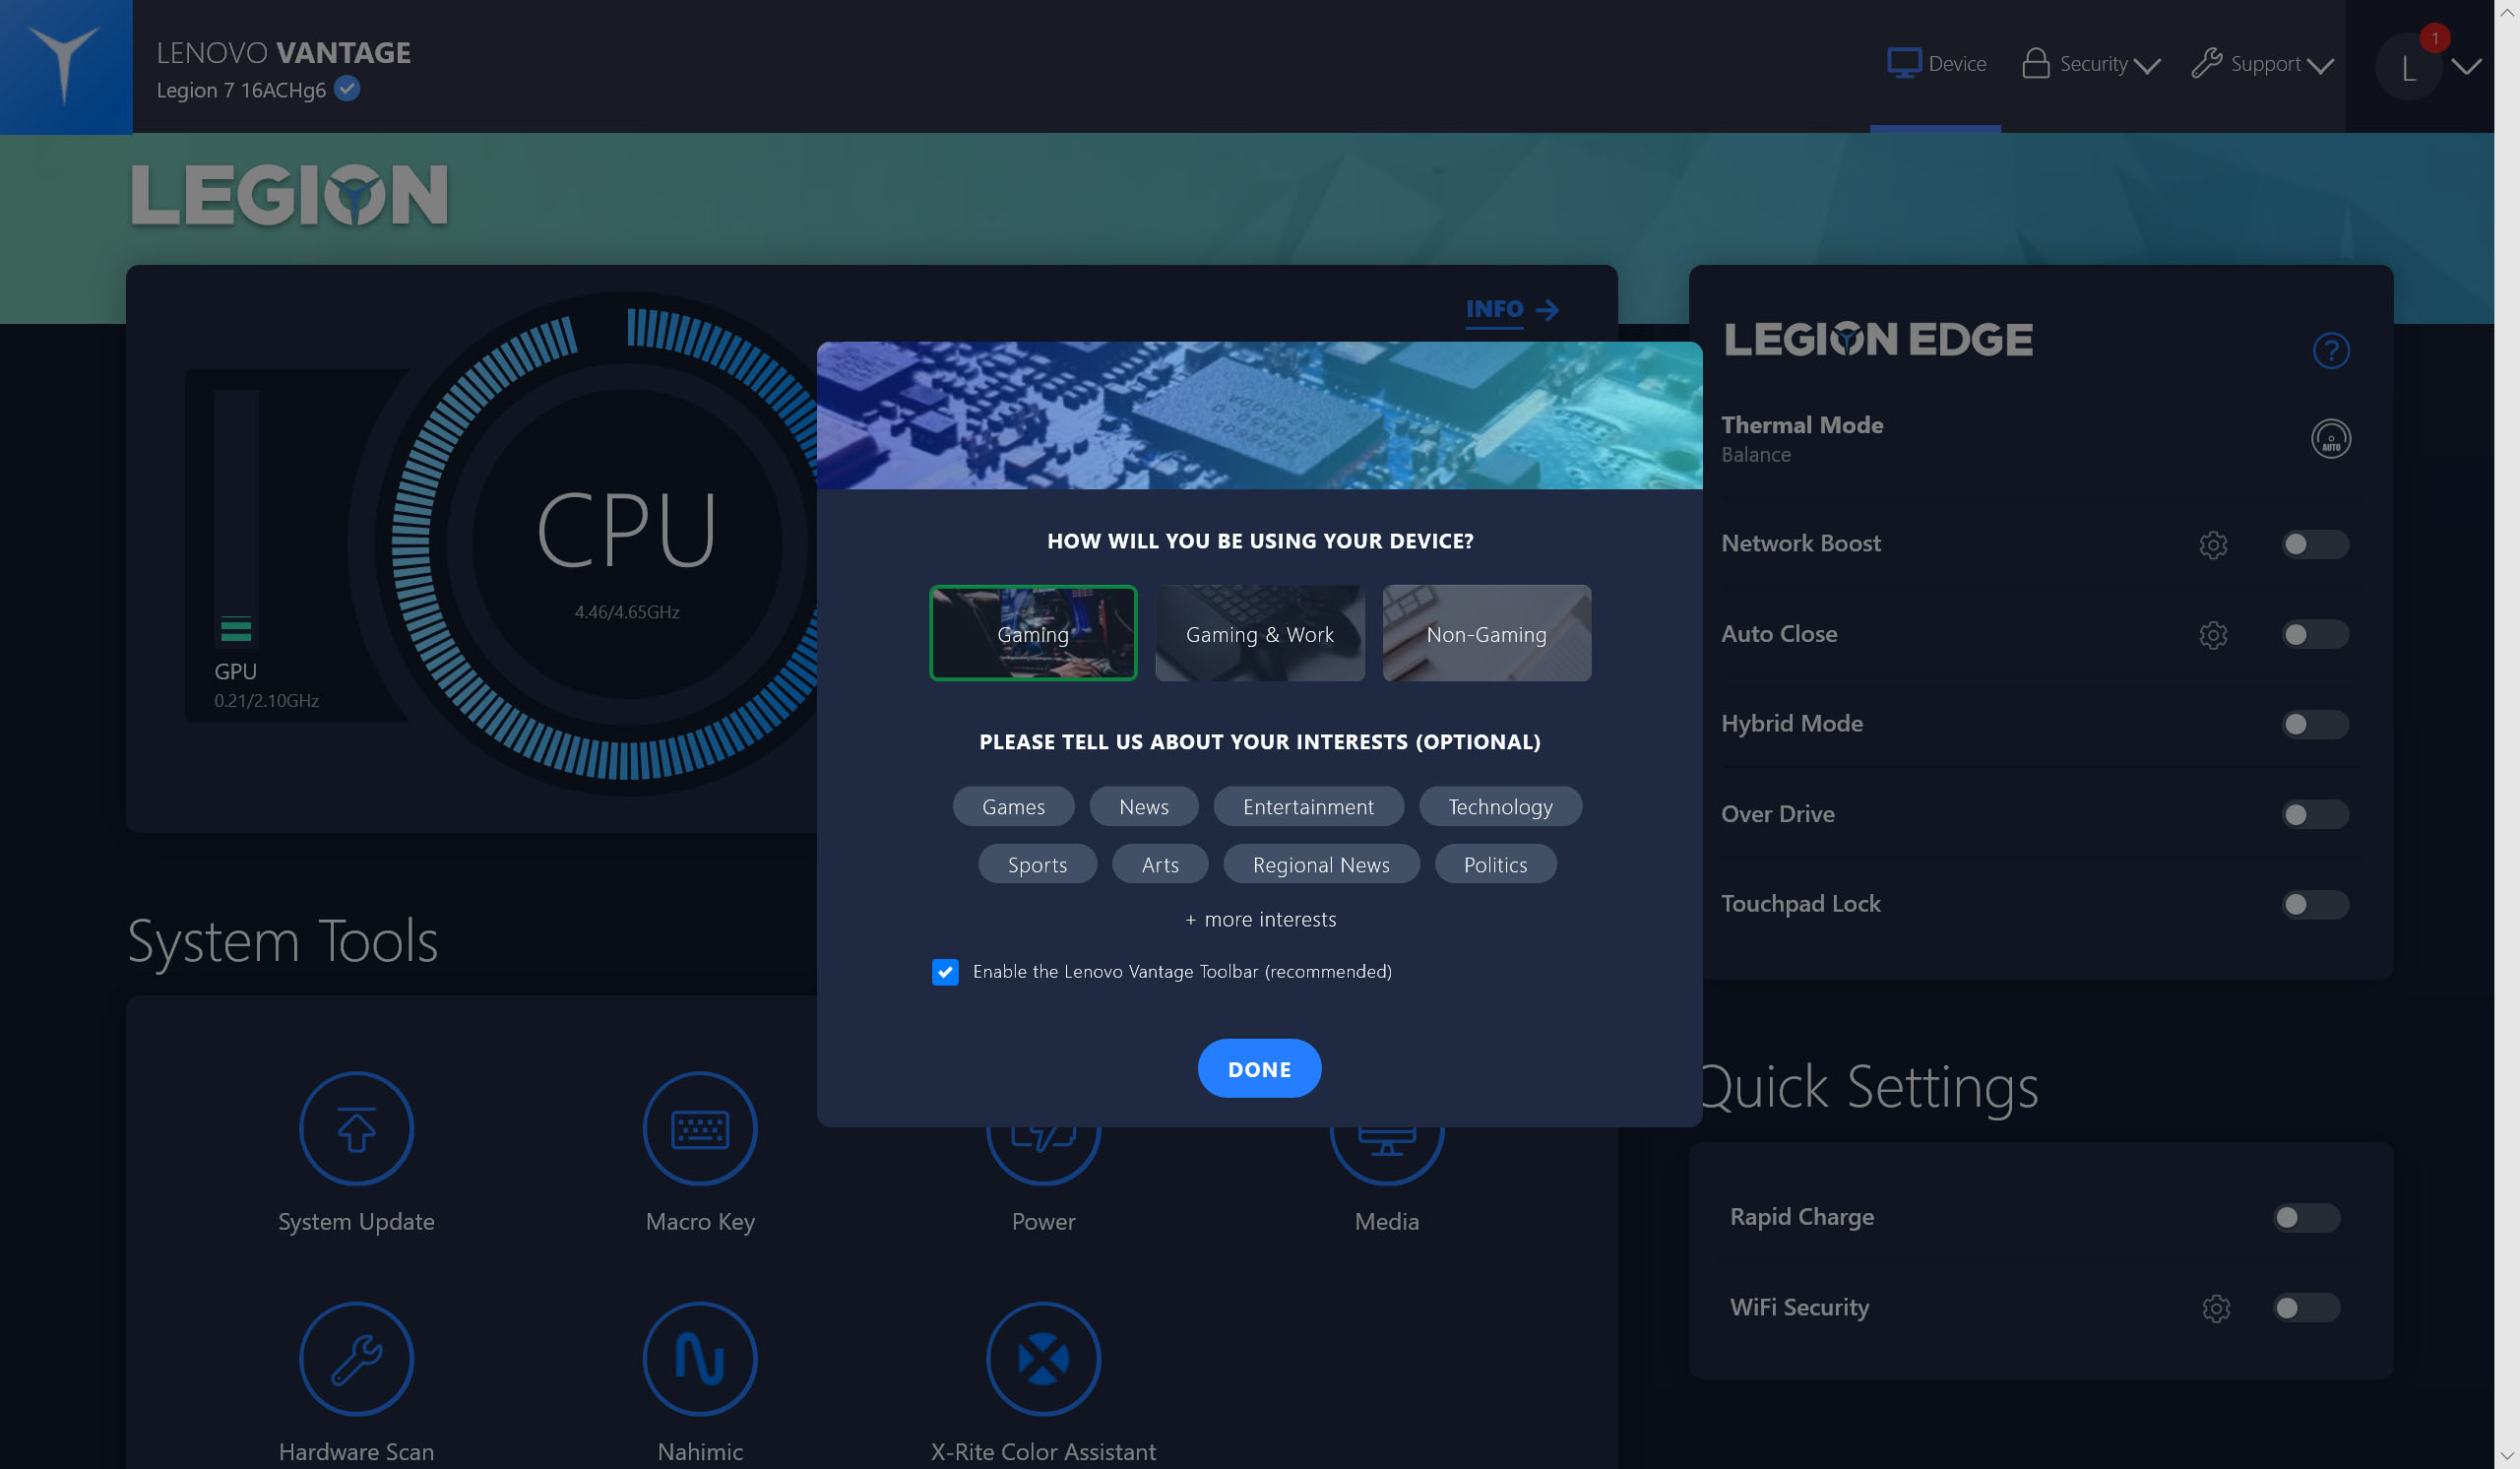
Task: Click the 4.46/4.65GHz CPU frequency text
Action: click(627, 612)
